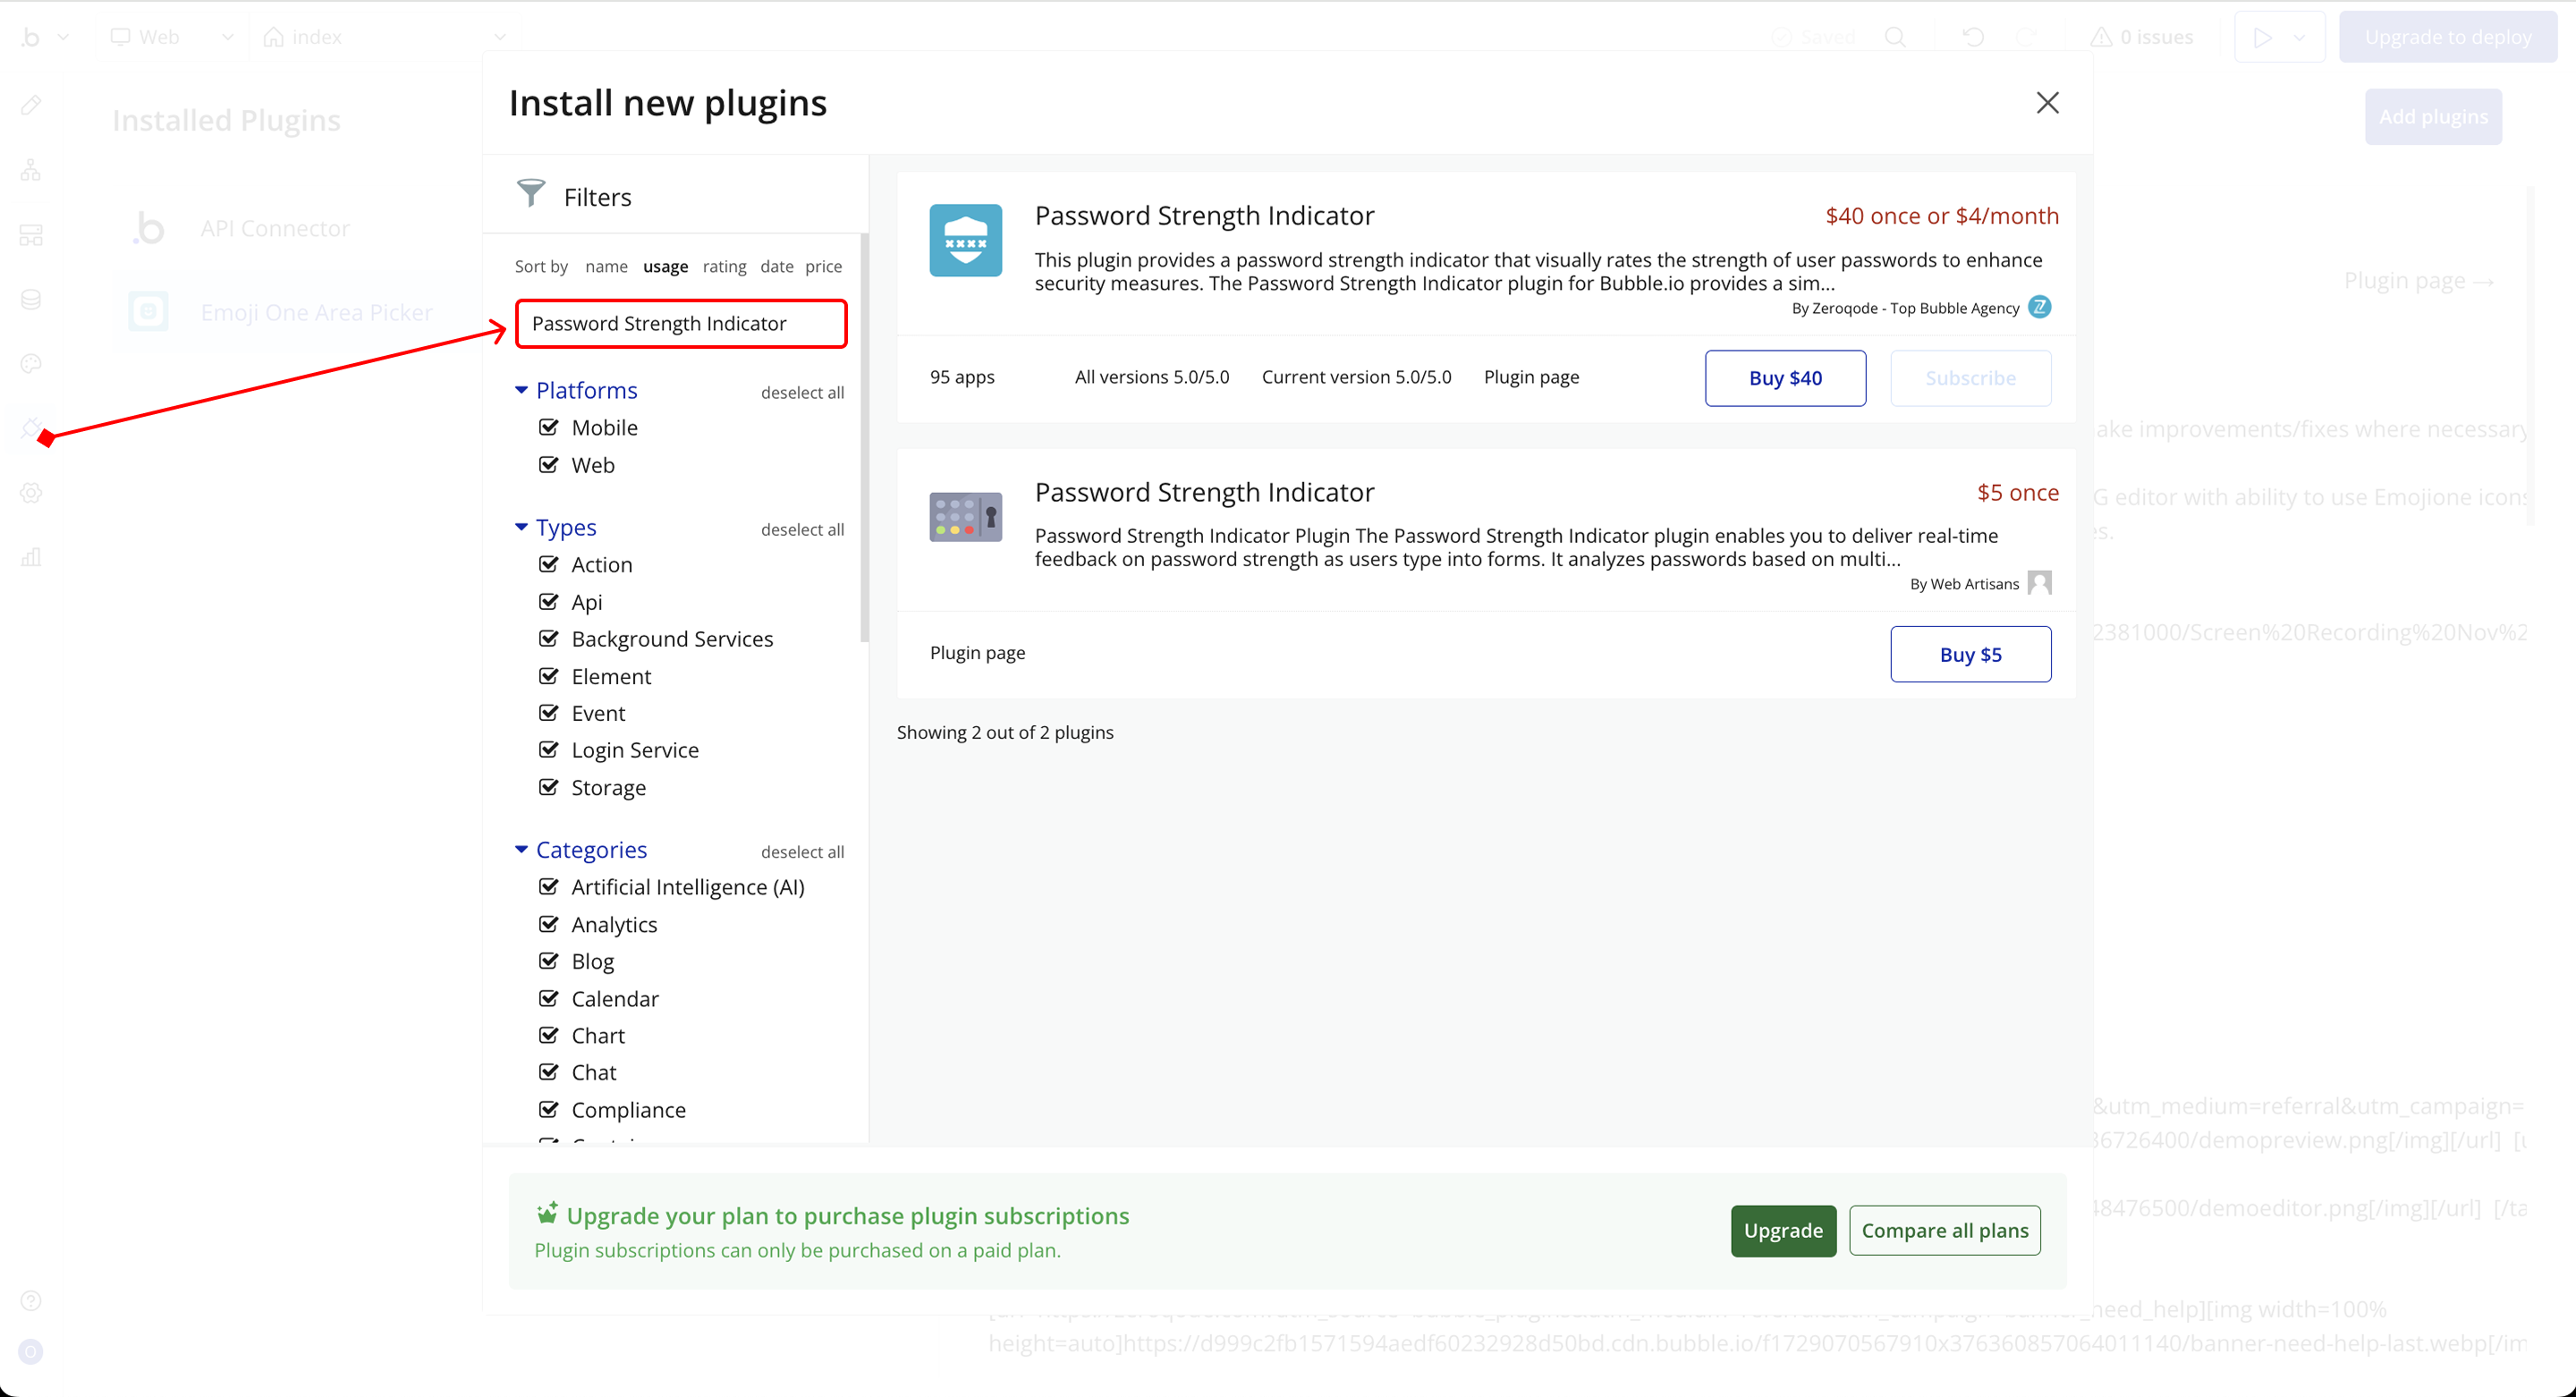
Task: Click the Zeroqode Password Strength plugin icon
Action: 965,241
